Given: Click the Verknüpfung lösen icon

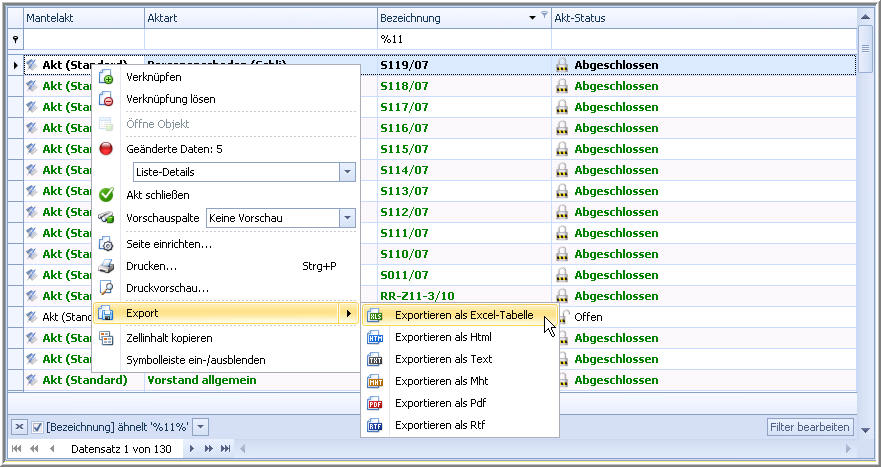Looking at the screenshot, I should click(107, 100).
